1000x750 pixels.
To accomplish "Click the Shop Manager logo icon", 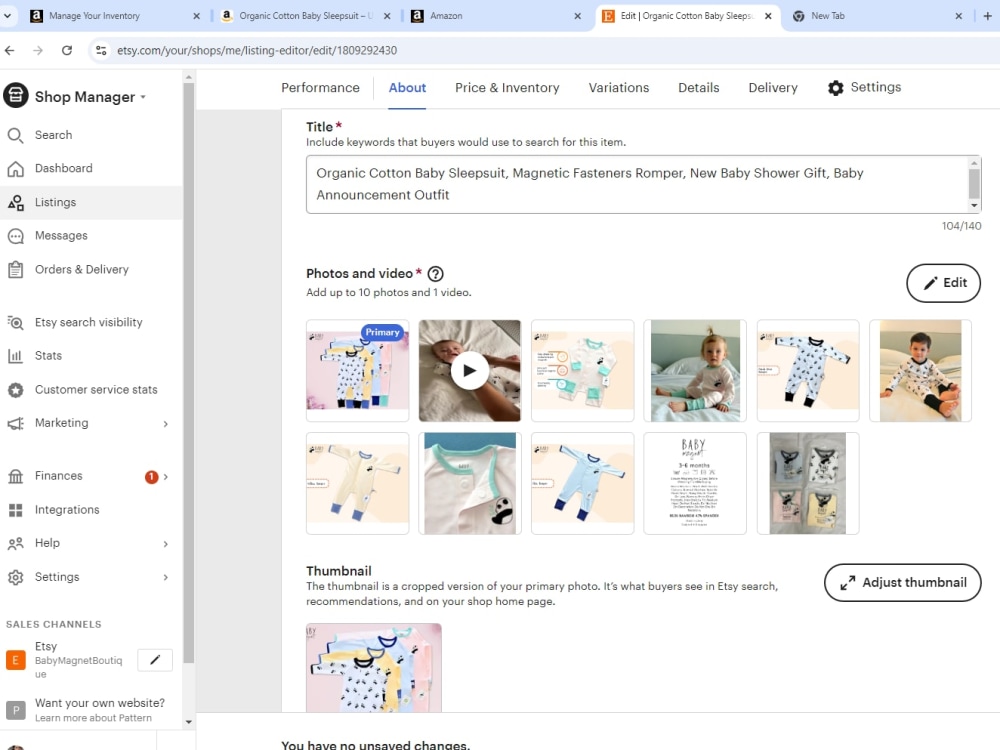I will pyautogui.click(x=16, y=96).
